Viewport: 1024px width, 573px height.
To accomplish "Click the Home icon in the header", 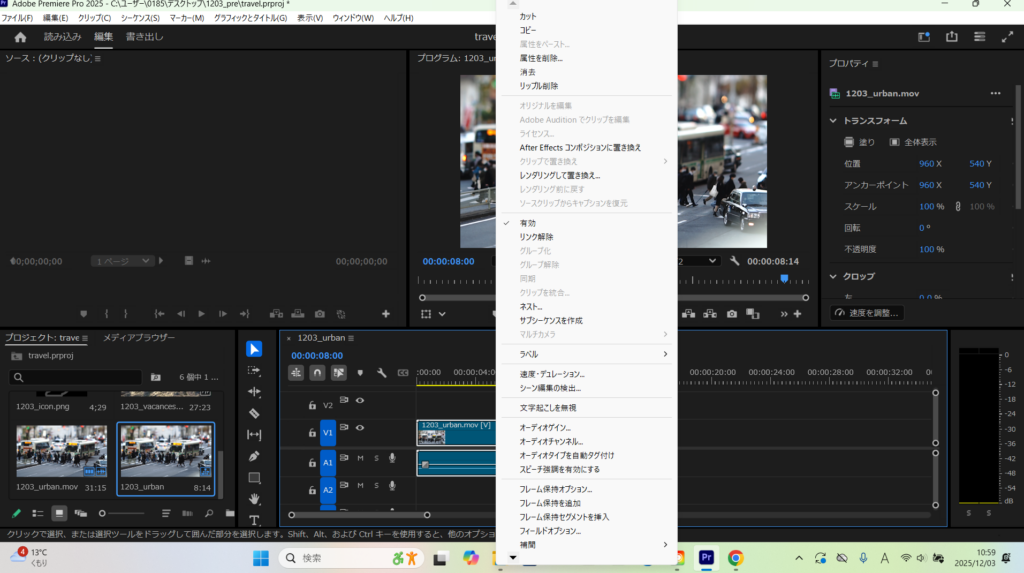I will [x=20, y=37].
